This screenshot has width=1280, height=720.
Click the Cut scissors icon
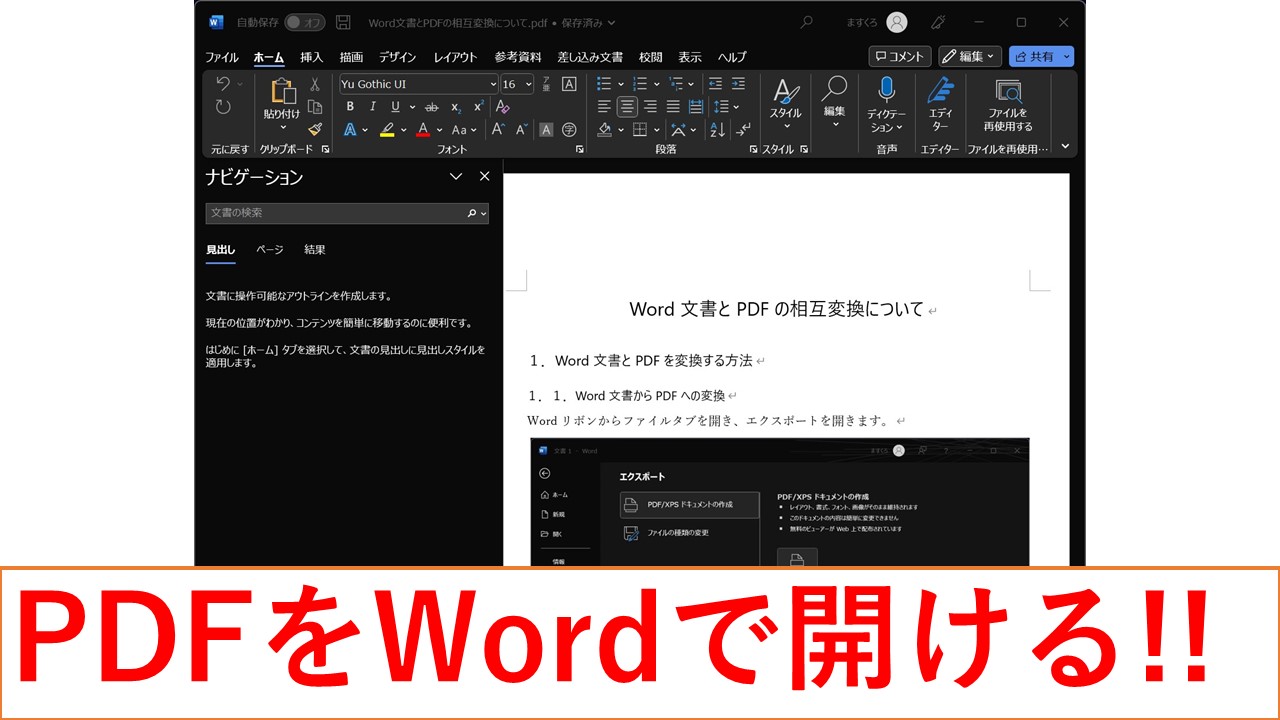(x=315, y=84)
